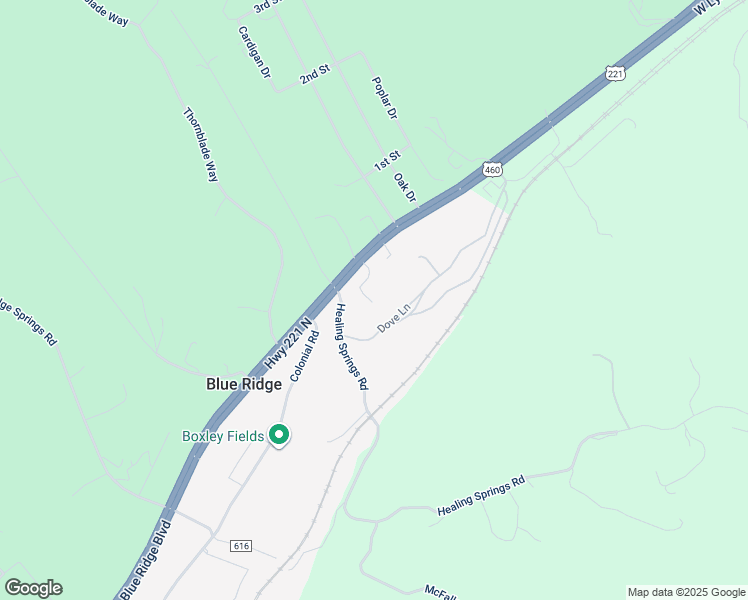The image size is (748, 600).
Task: Select the Blue Ridge town label
Action: (x=244, y=384)
